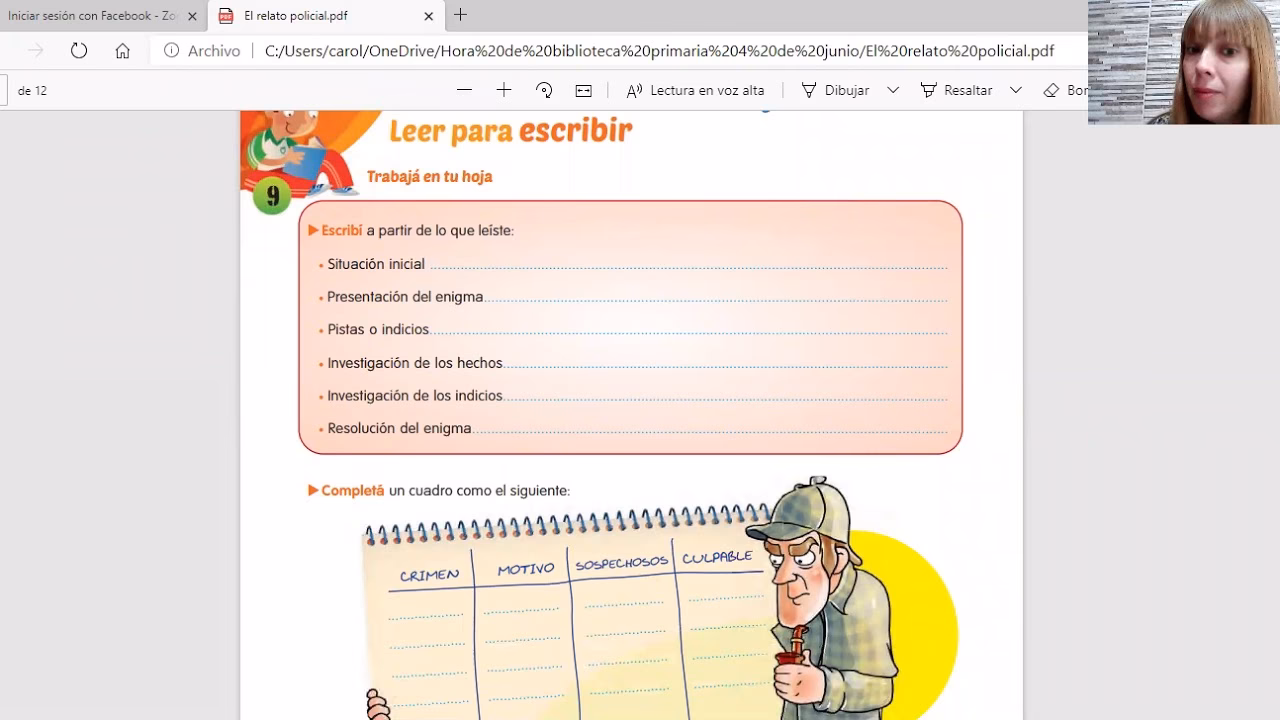The width and height of the screenshot is (1280, 720).
Task: Close the El relato policial.pdf tab
Action: (x=428, y=16)
